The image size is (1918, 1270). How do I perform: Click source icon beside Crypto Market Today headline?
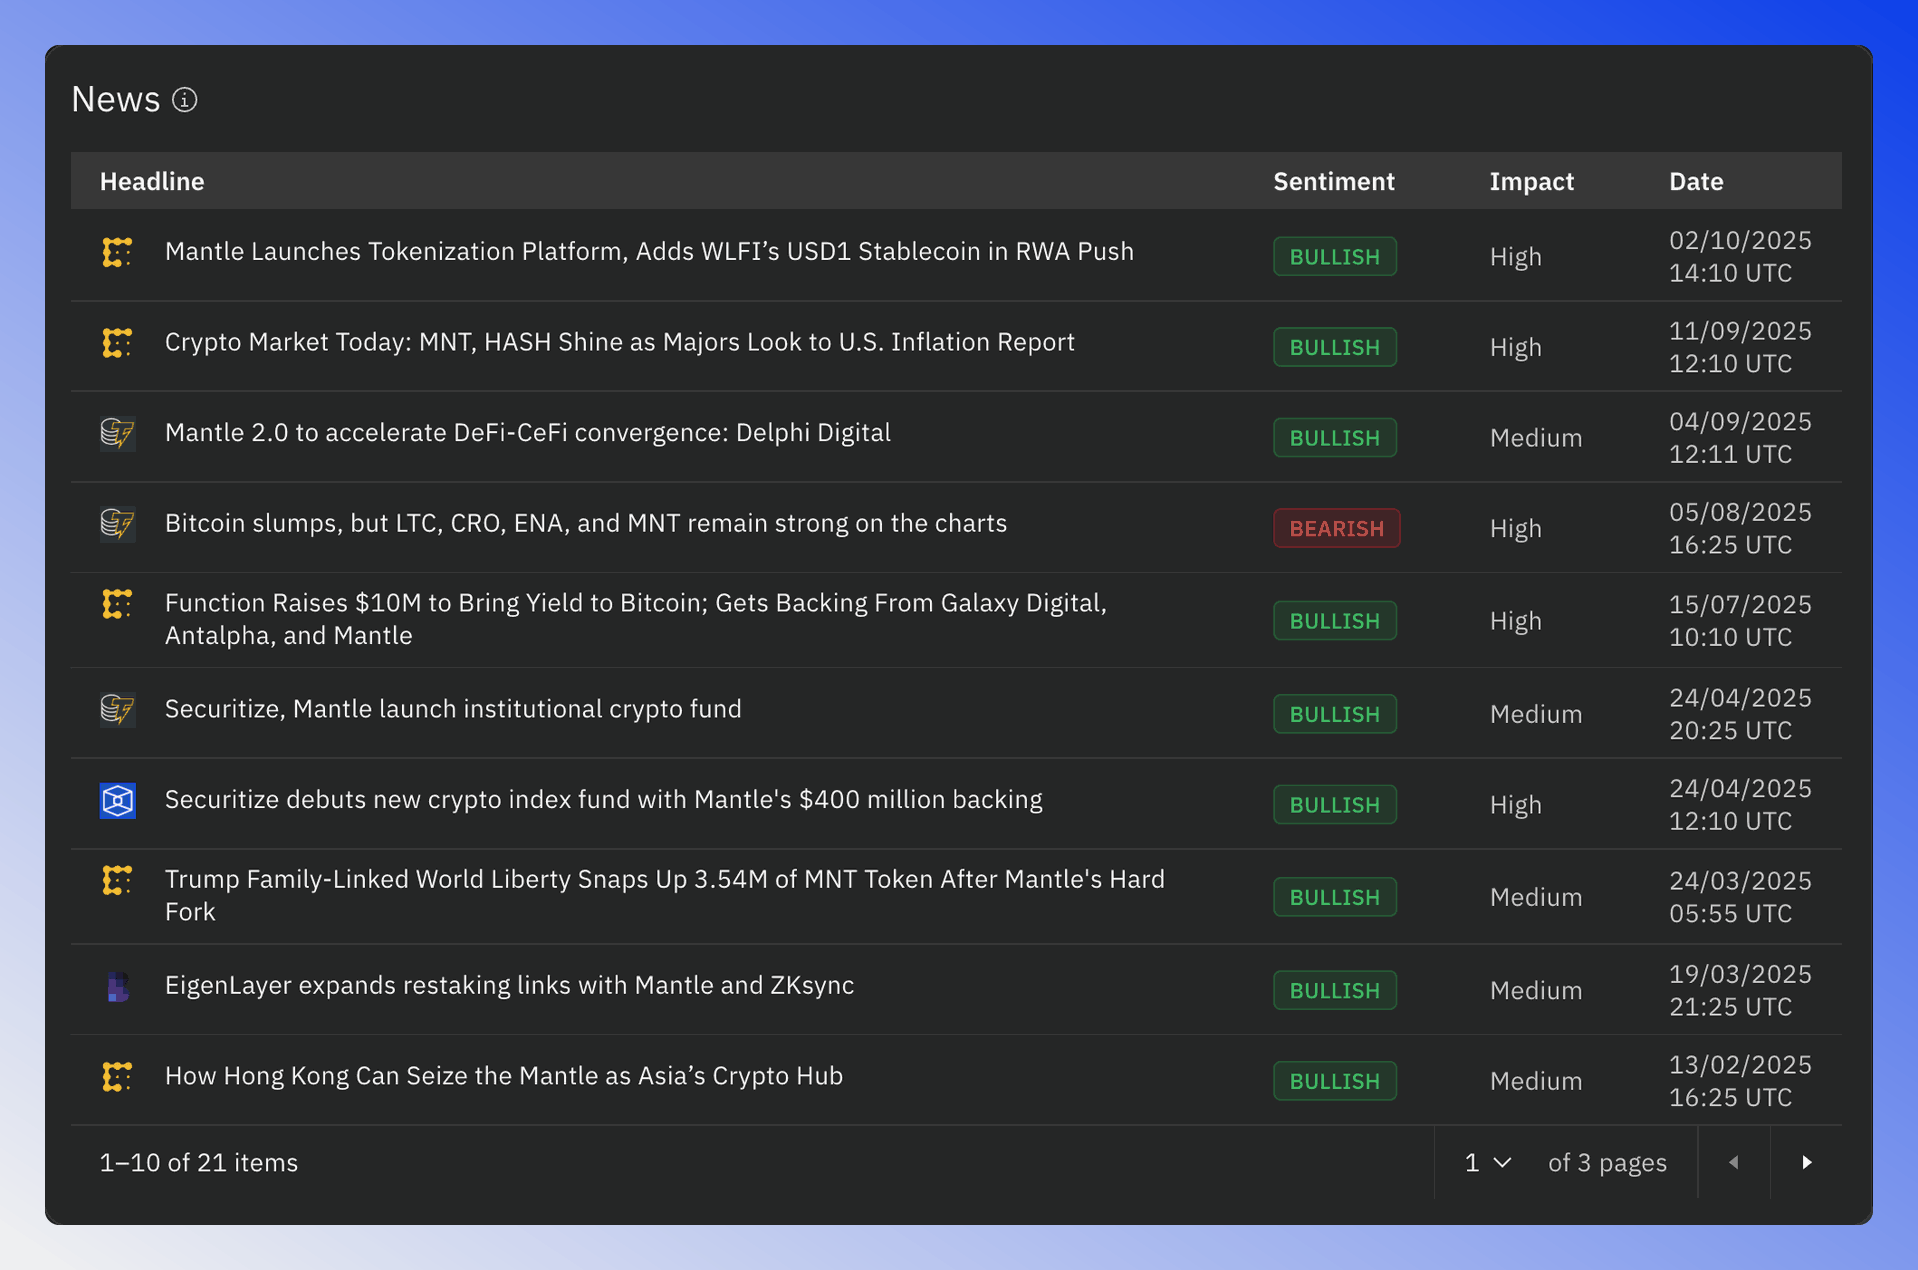coord(118,343)
